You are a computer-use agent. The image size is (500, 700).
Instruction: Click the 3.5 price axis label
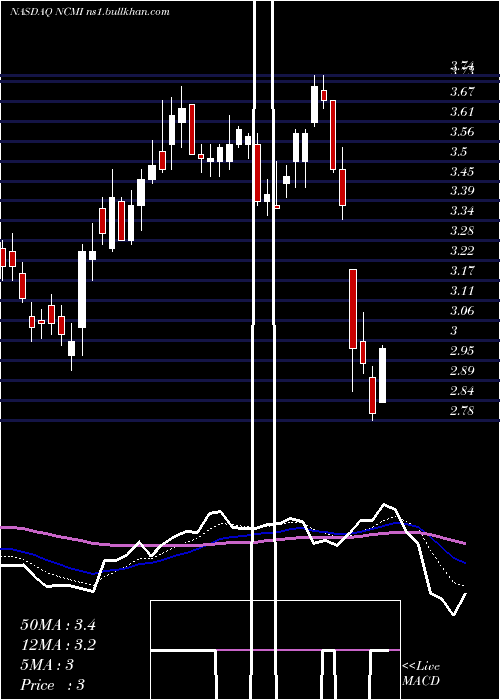click(x=458, y=152)
